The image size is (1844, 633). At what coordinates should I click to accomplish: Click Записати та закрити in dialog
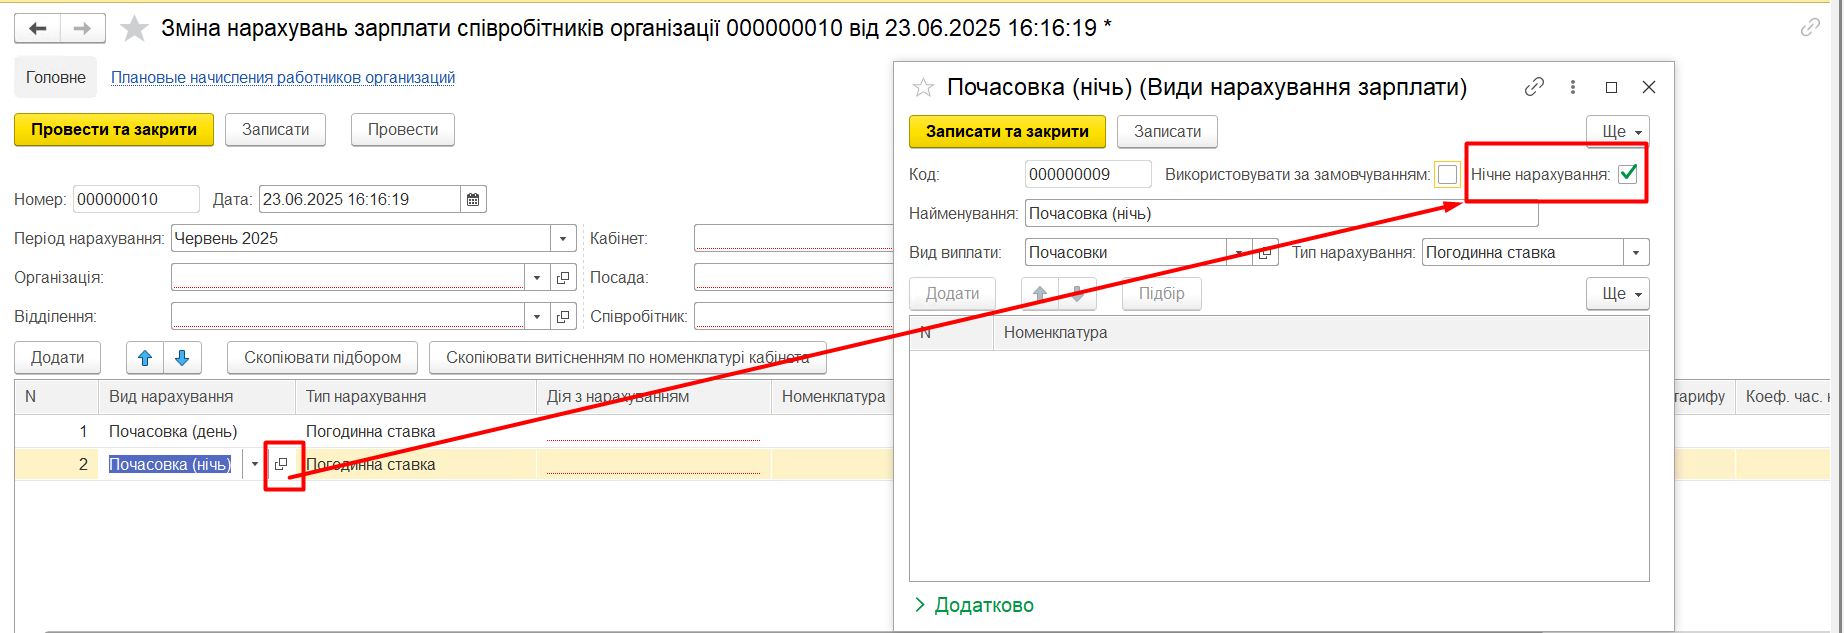click(x=1006, y=132)
